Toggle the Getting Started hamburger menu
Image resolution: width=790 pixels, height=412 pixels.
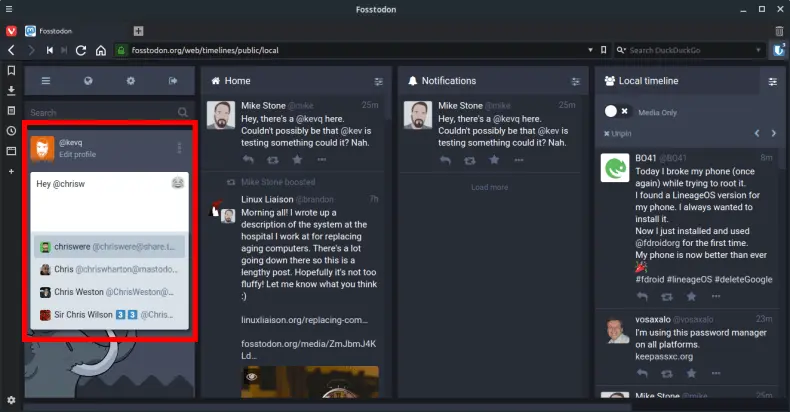45,81
